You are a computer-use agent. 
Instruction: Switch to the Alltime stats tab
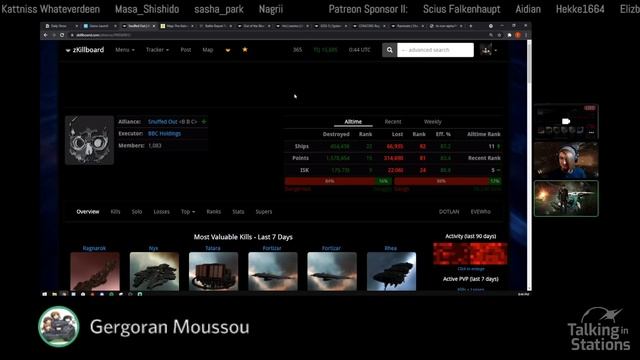[x=353, y=122]
